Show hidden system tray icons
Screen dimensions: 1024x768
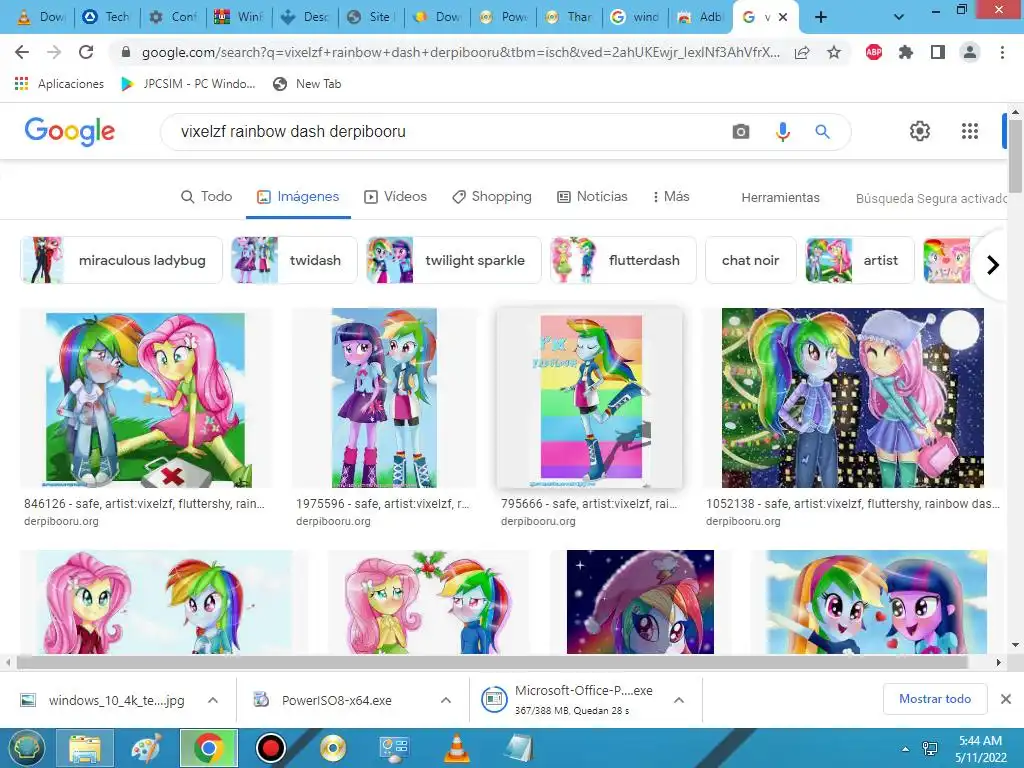click(x=905, y=748)
